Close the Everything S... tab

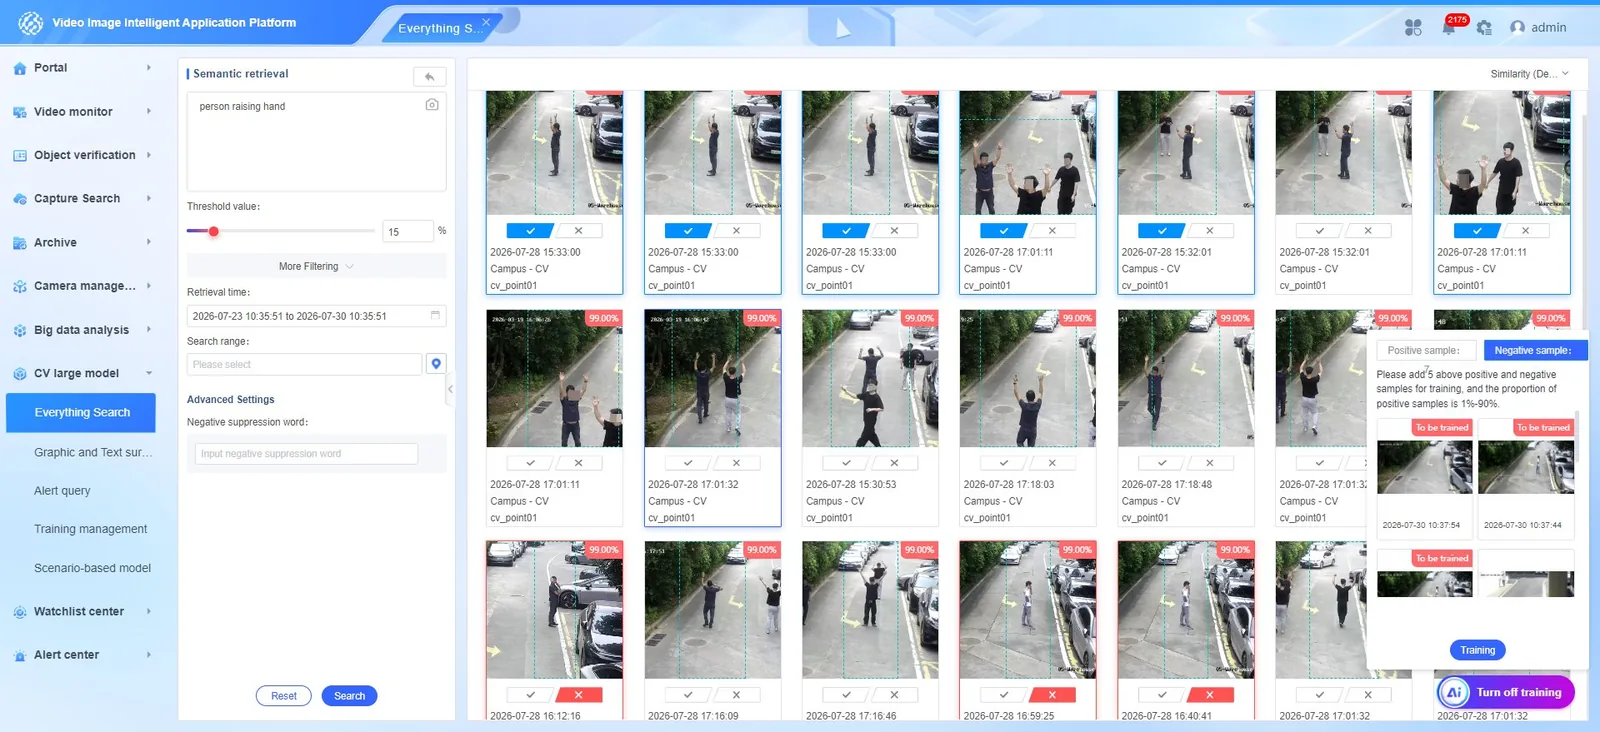tap(486, 21)
